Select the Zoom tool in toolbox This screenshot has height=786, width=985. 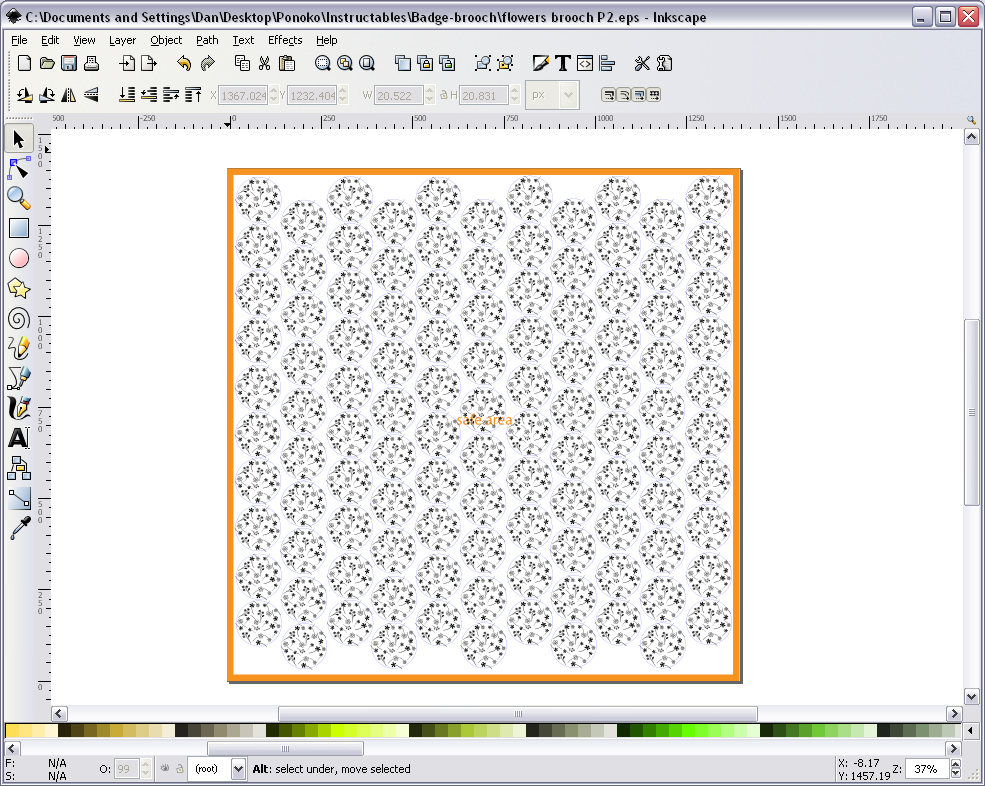coord(19,199)
